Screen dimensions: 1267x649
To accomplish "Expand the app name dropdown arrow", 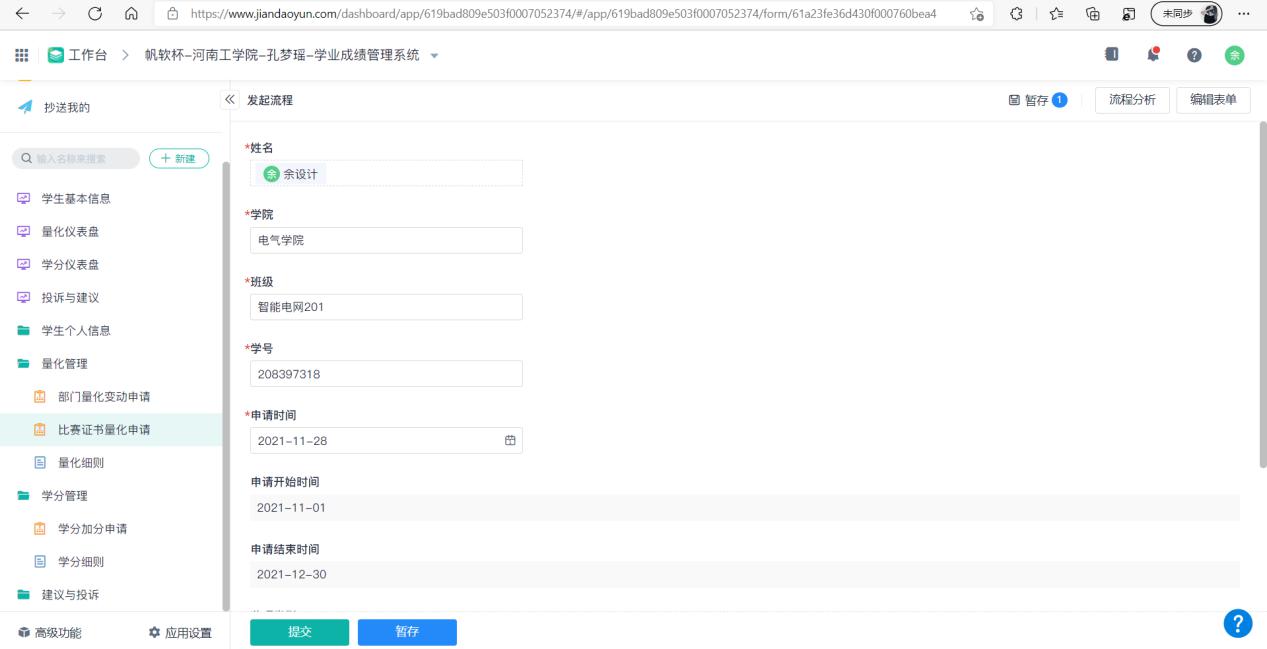I will pyautogui.click(x=434, y=55).
